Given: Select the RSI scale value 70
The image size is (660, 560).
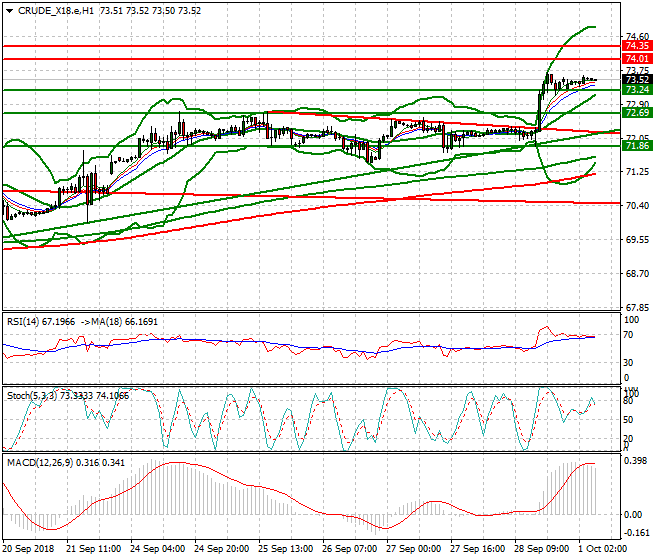Looking at the screenshot, I should point(628,335).
